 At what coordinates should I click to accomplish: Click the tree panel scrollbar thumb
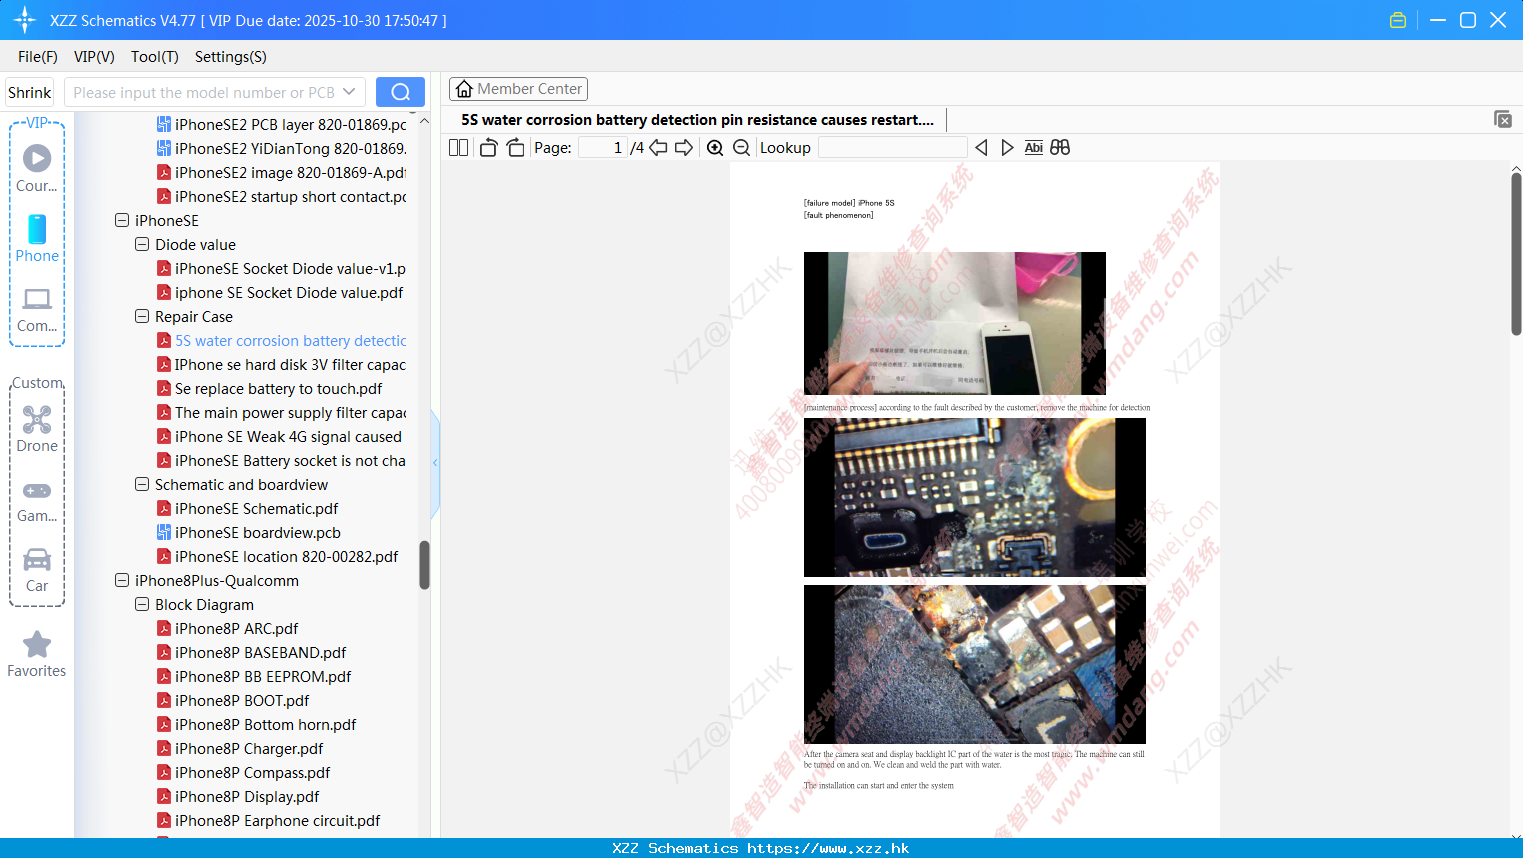(x=424, y=565)
